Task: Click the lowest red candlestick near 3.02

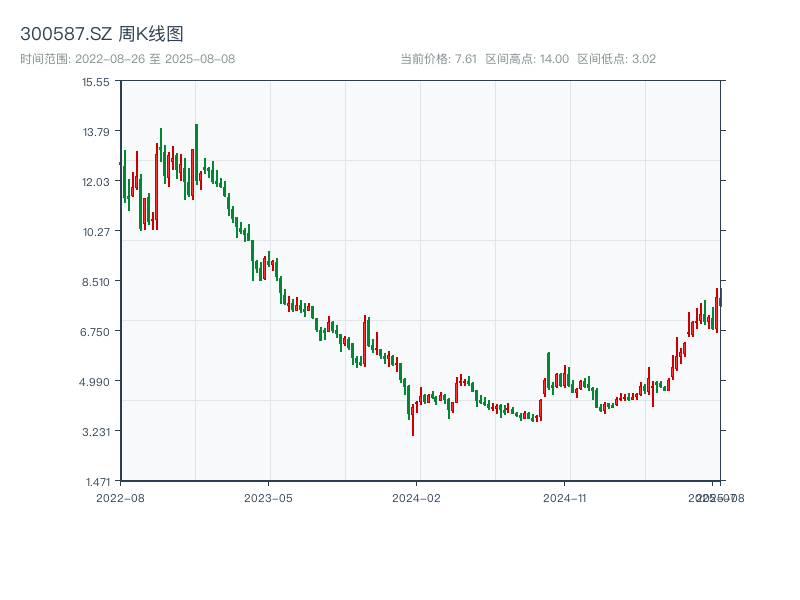Action: coord(413,419)
